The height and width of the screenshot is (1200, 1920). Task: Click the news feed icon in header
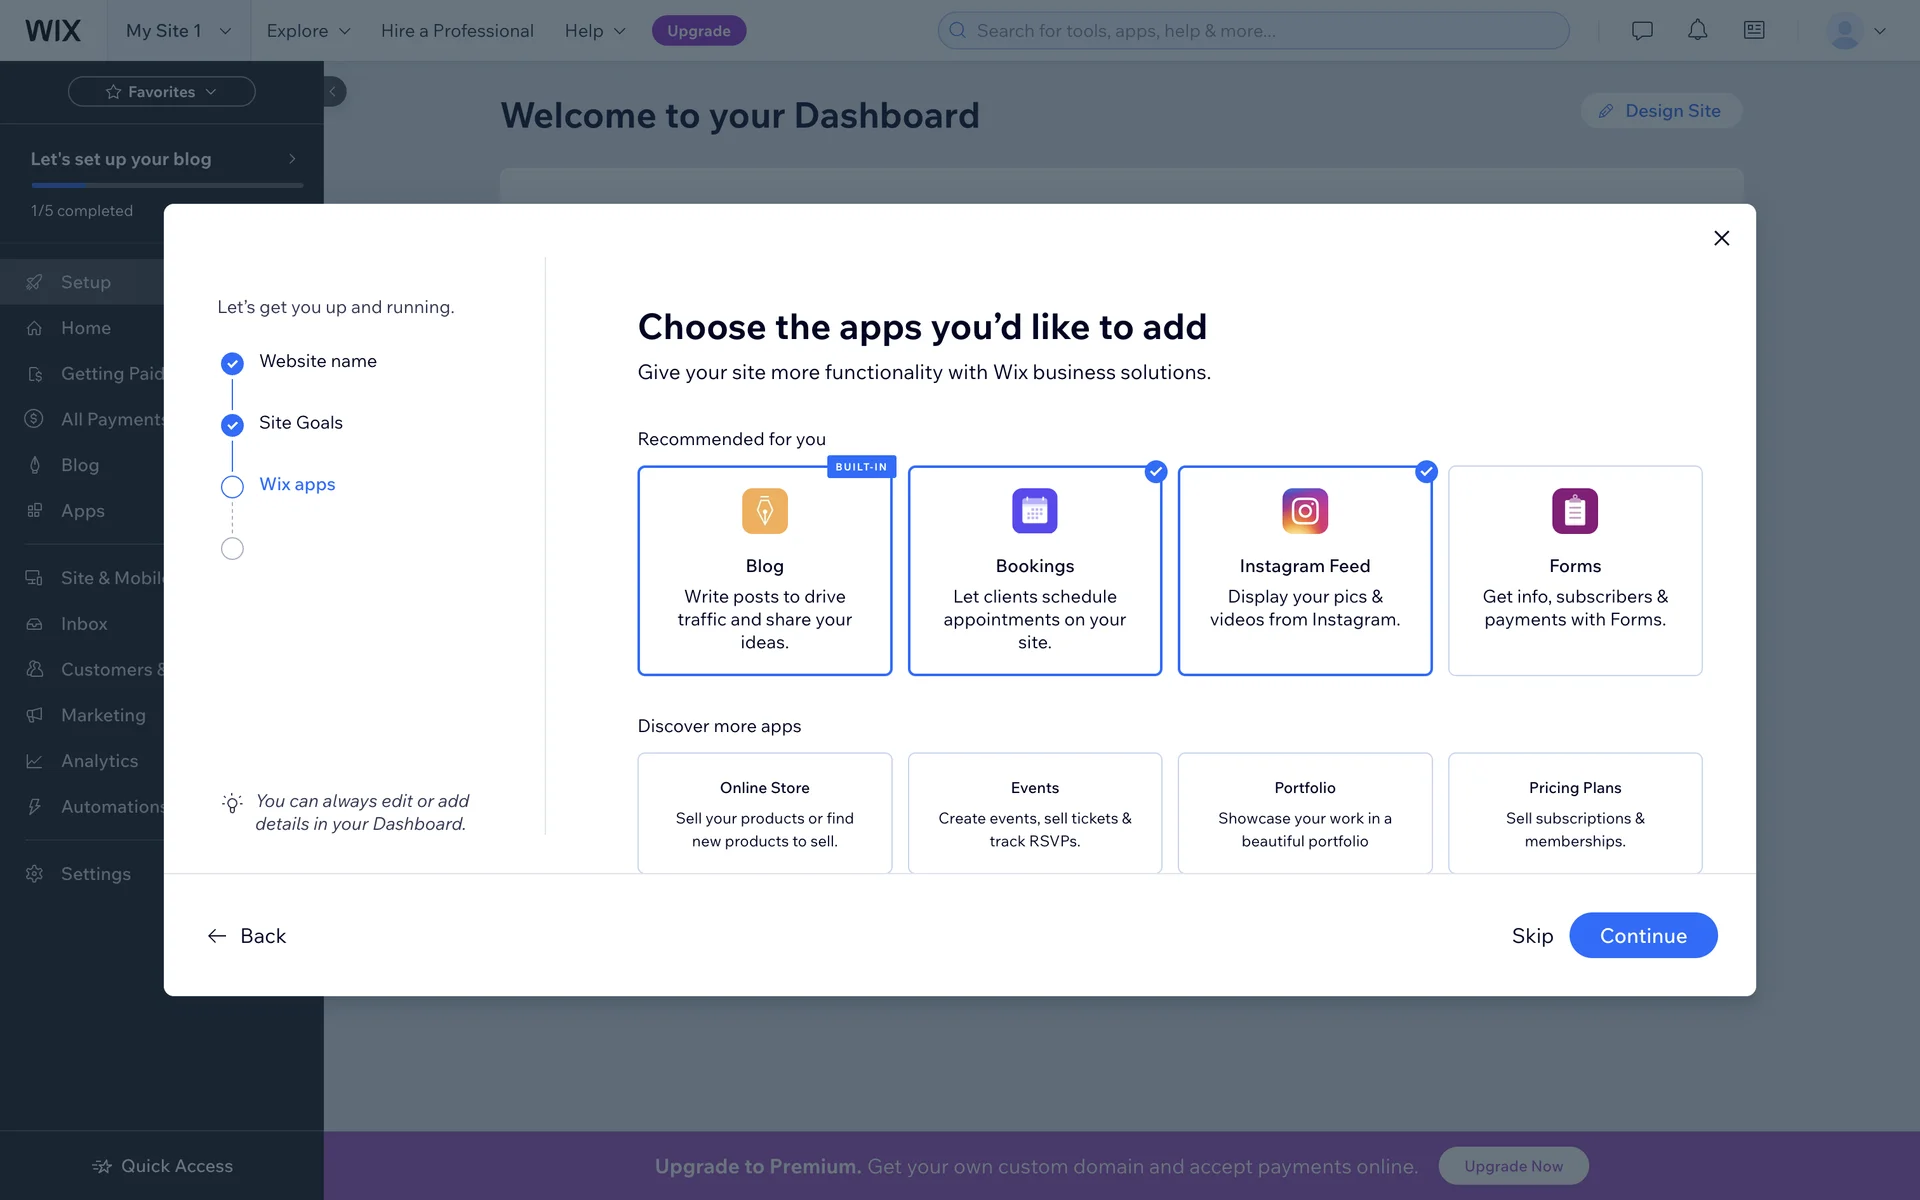[1753, 31]
